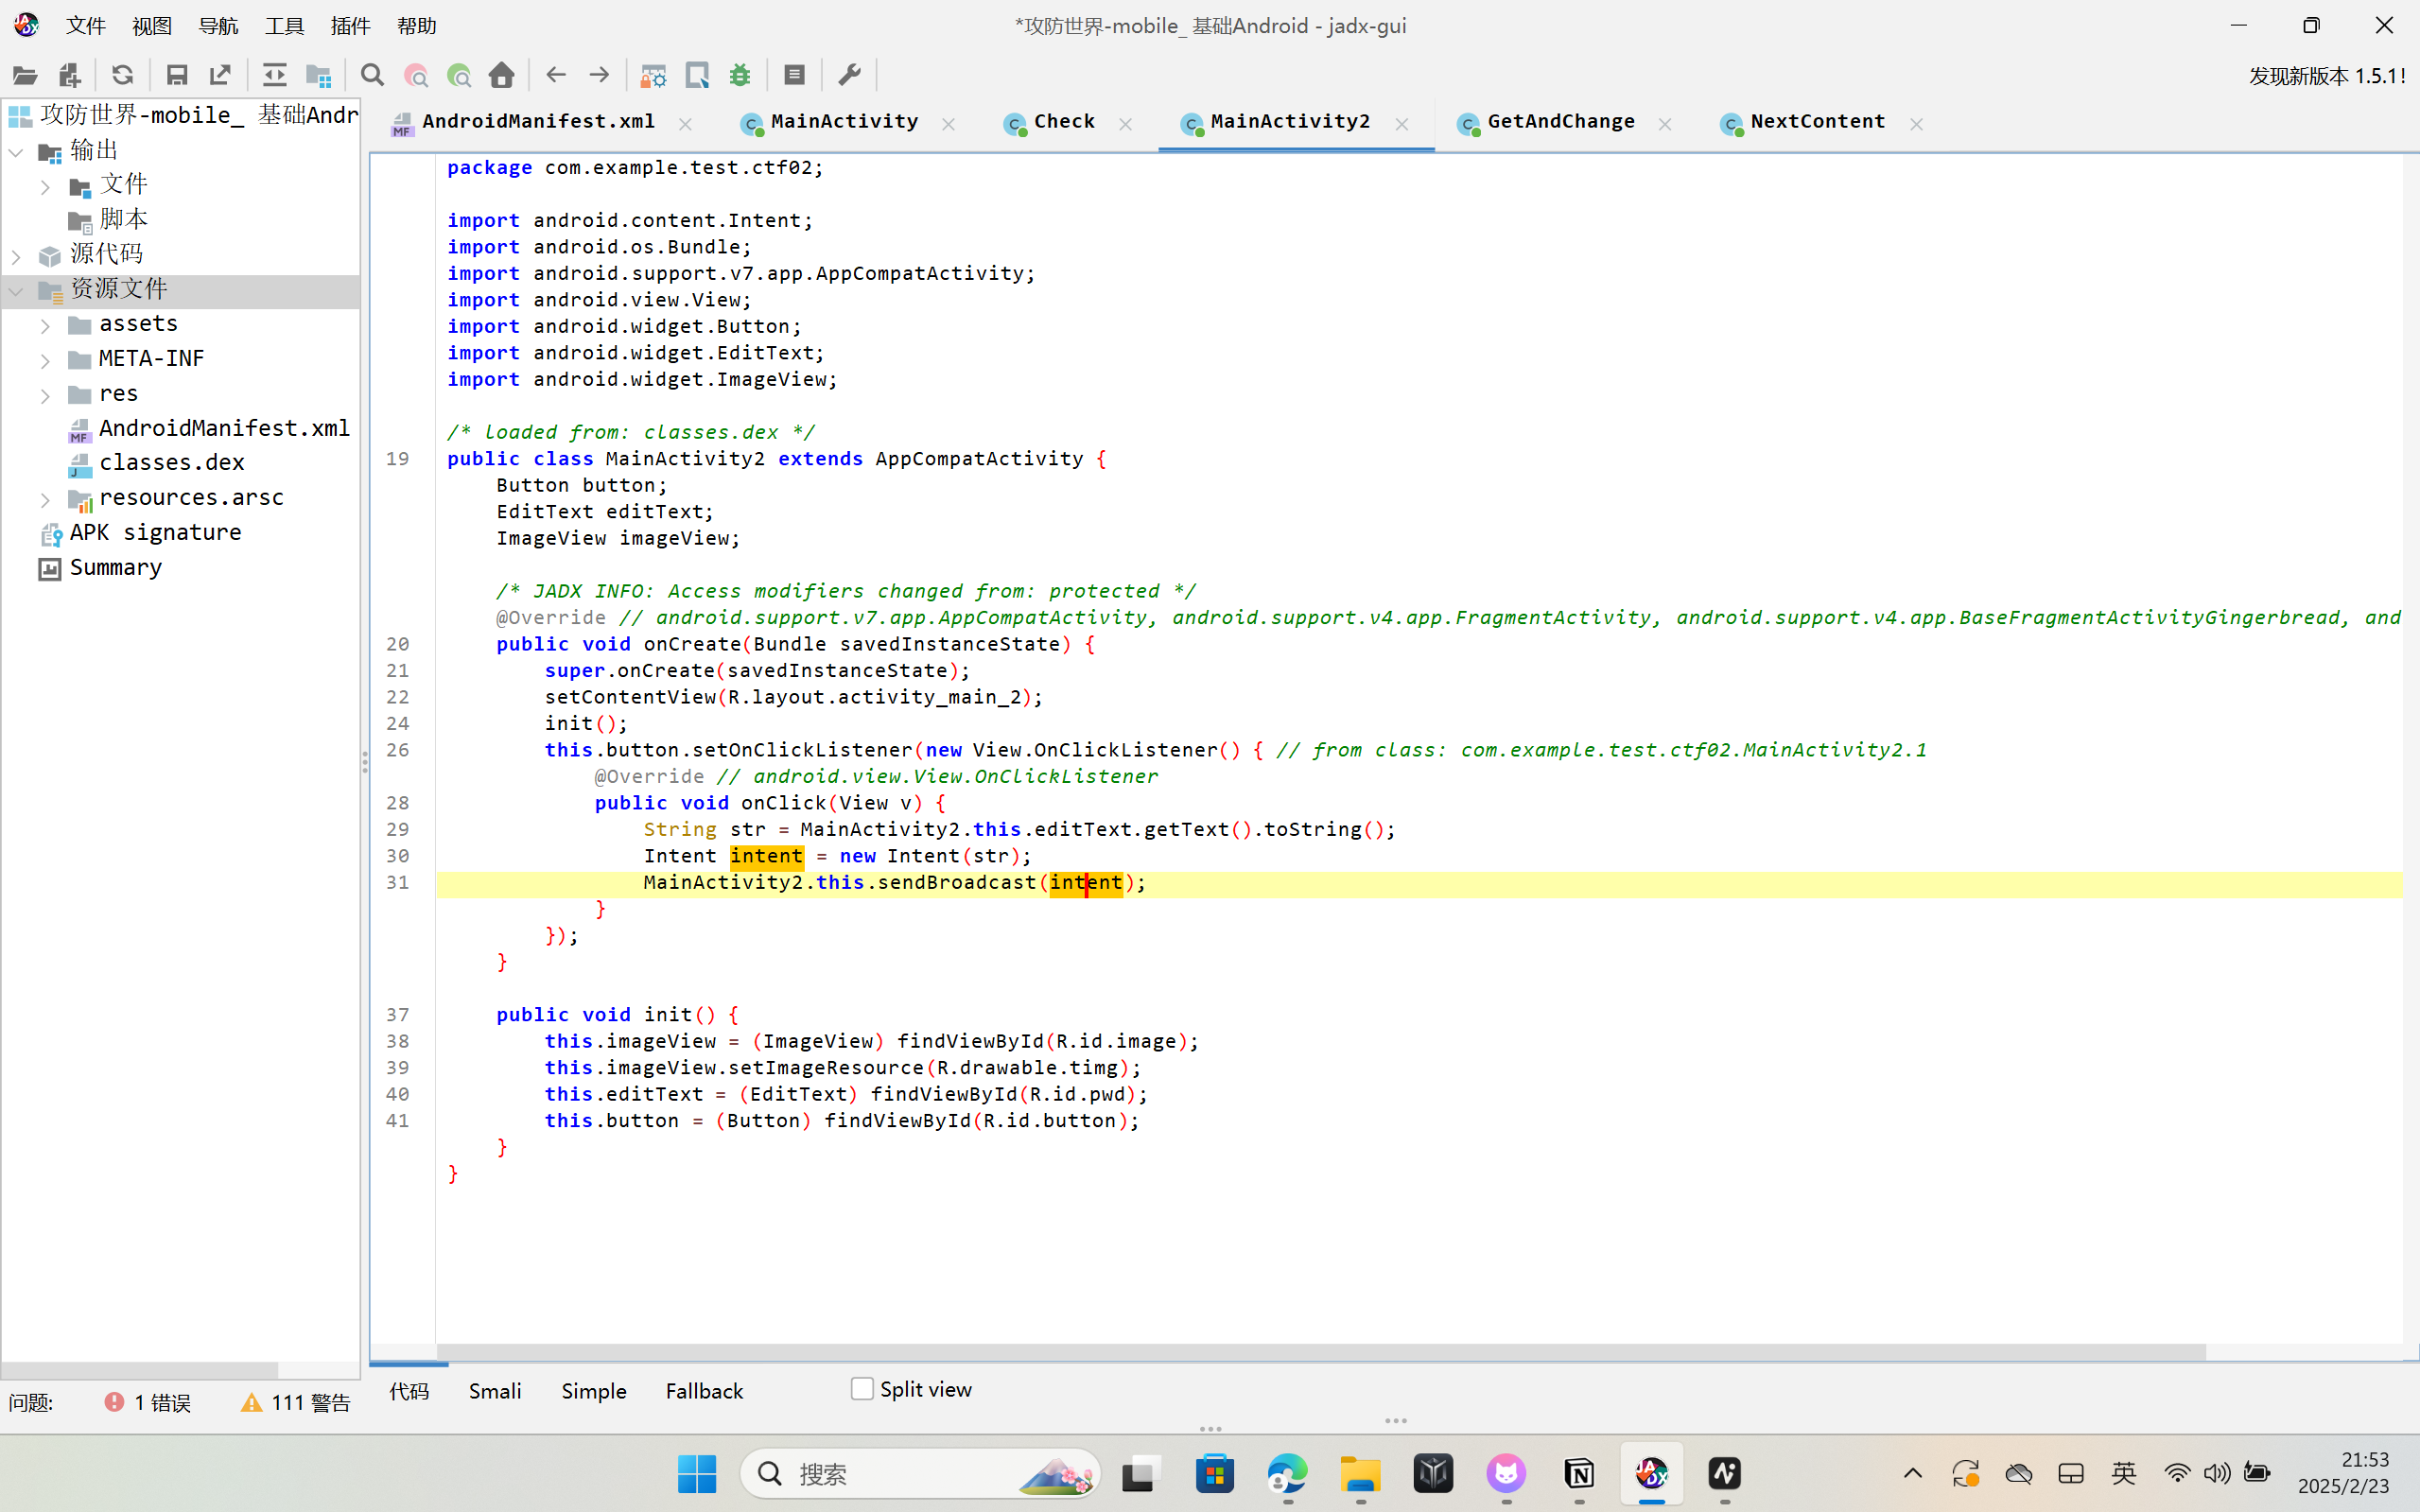
Task: Open Notion from the taskbar
Action: 1579,1473
